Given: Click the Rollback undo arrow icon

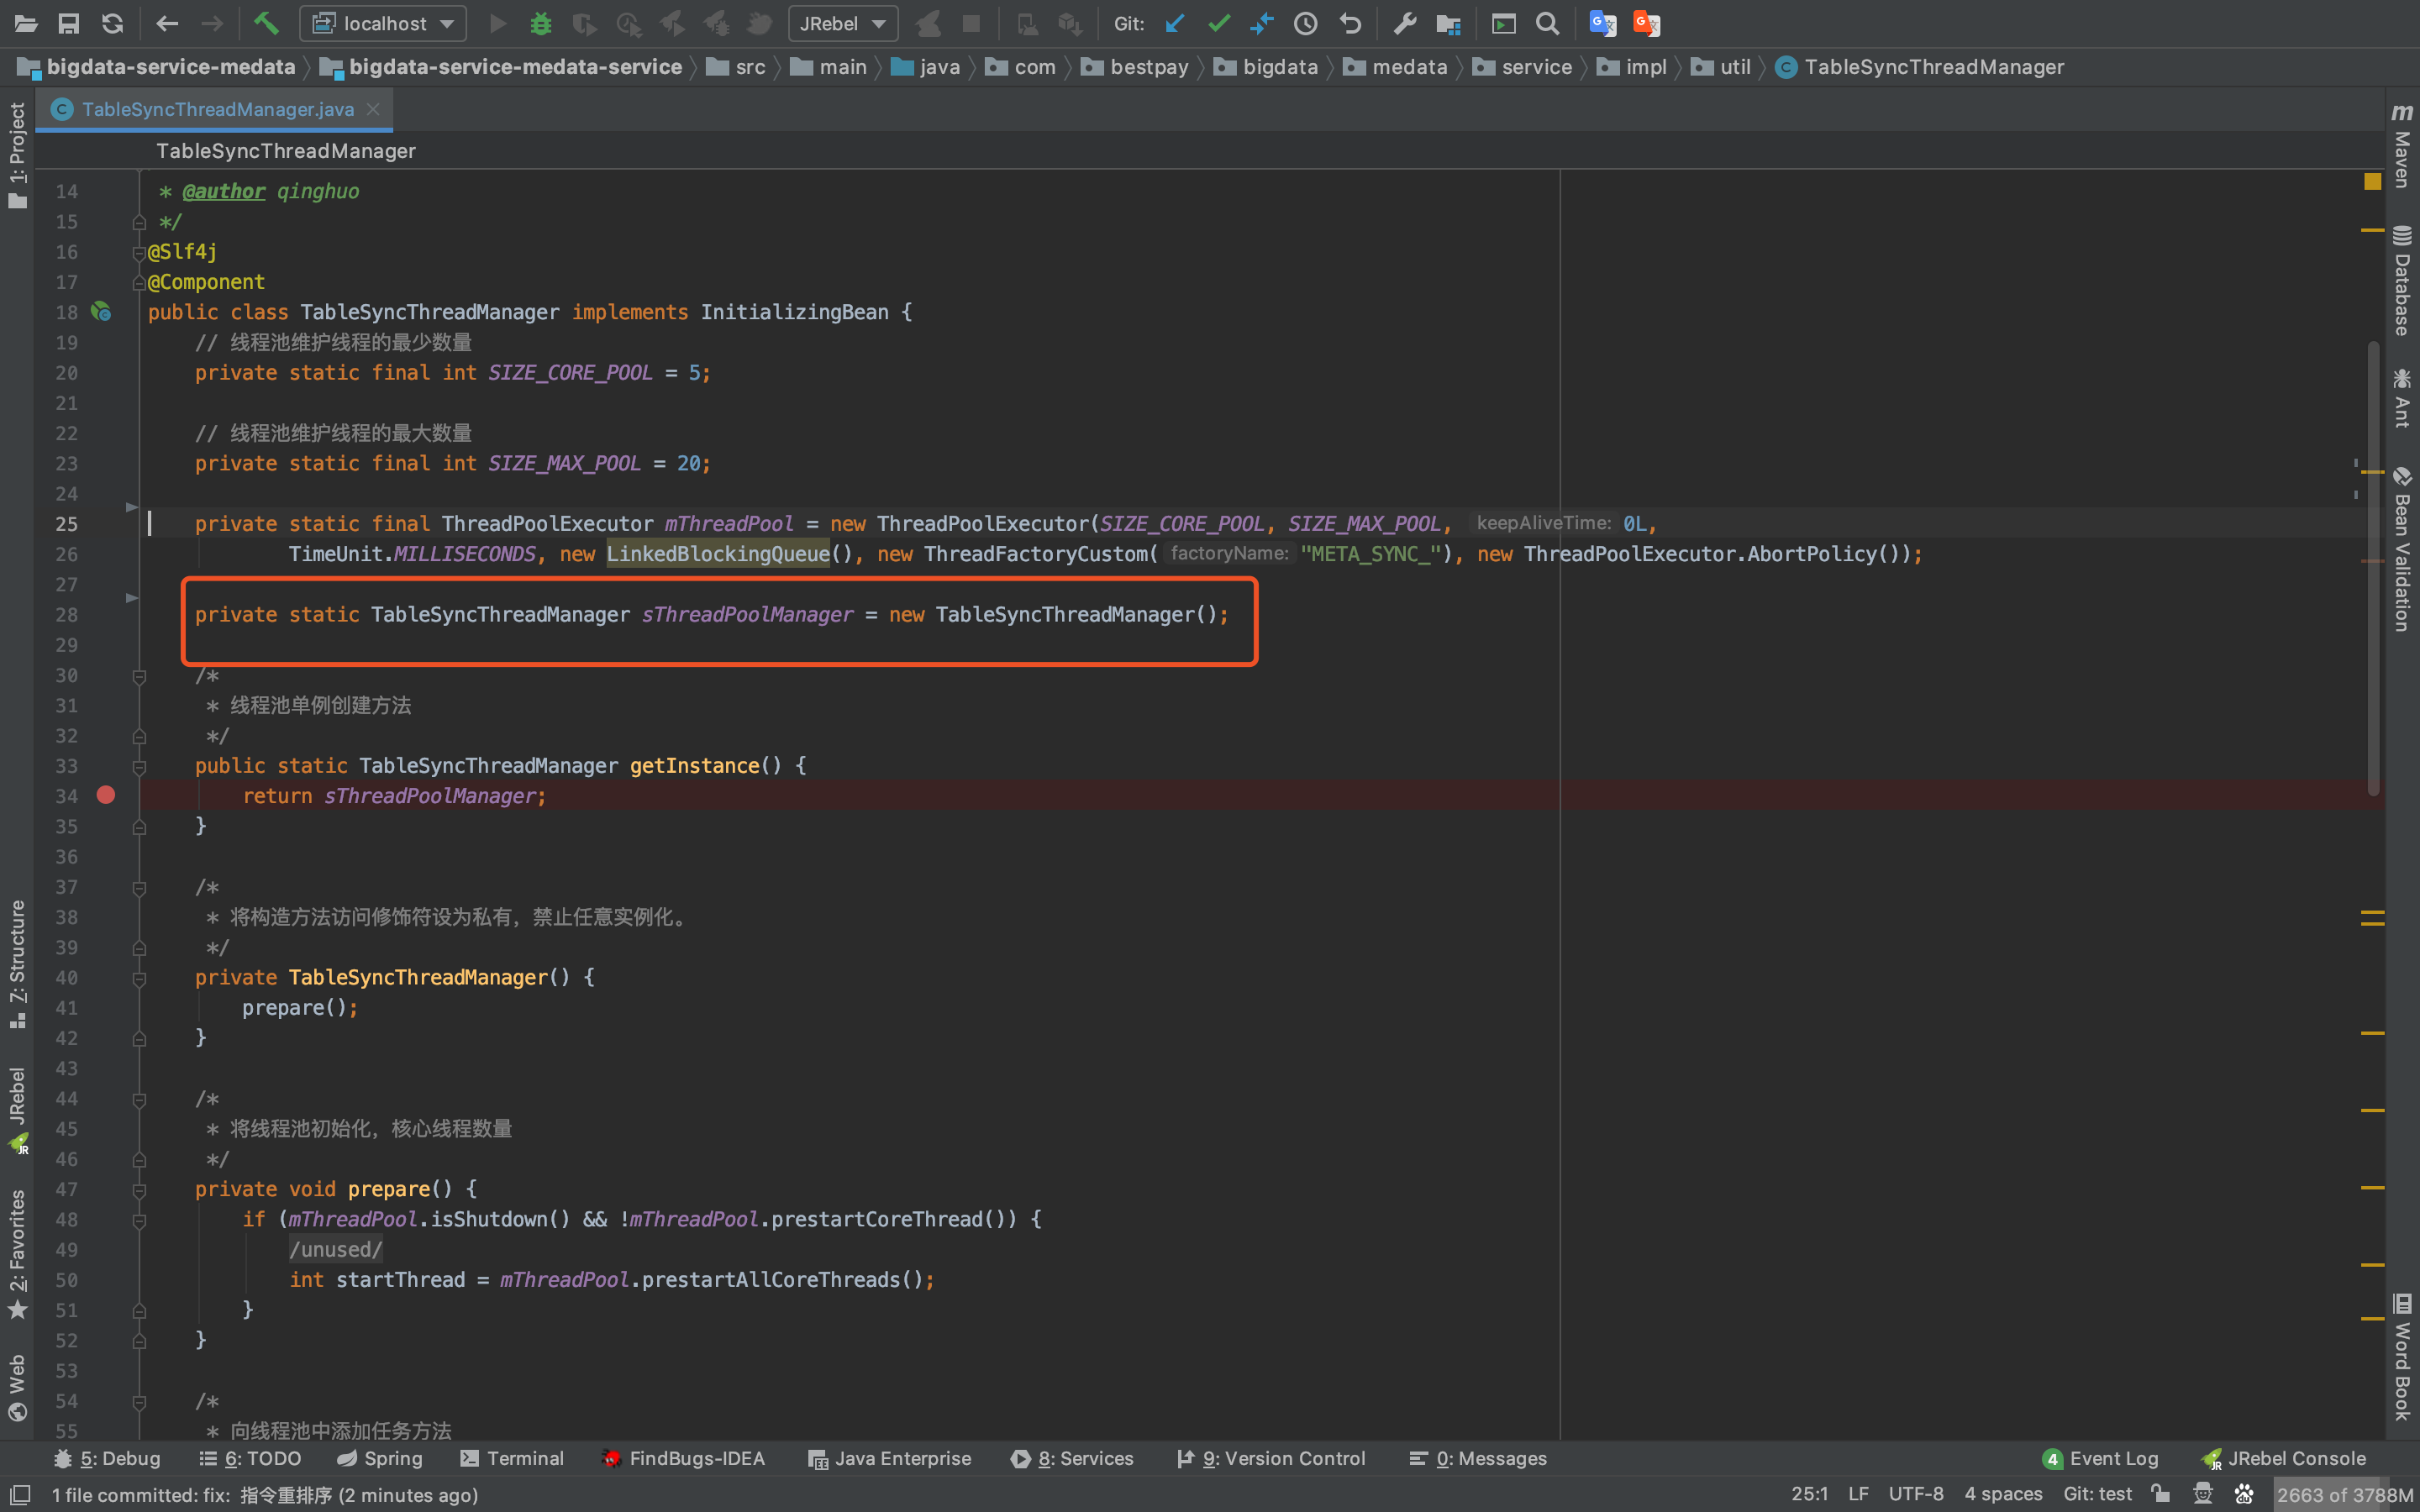Looking at the screenshot, I should click(x=1350, y=23).
